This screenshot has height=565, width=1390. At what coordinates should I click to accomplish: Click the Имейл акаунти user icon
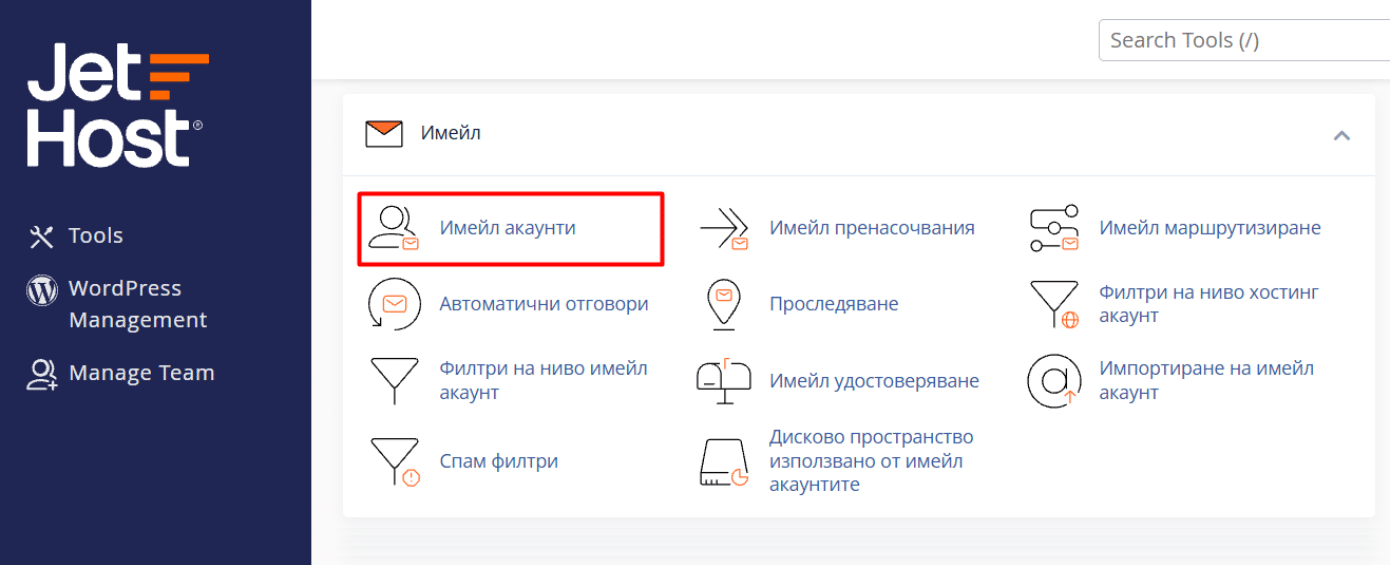tap(393, 228)
